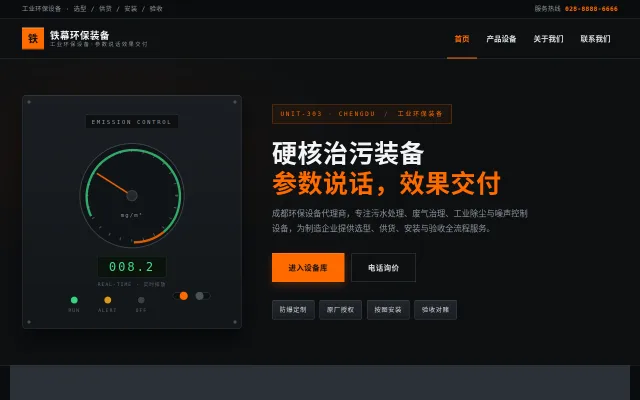Click the description paragraph starting 成都环保设备代理商
This screenshot has width=640, height=400.
(x=400, y=221)
